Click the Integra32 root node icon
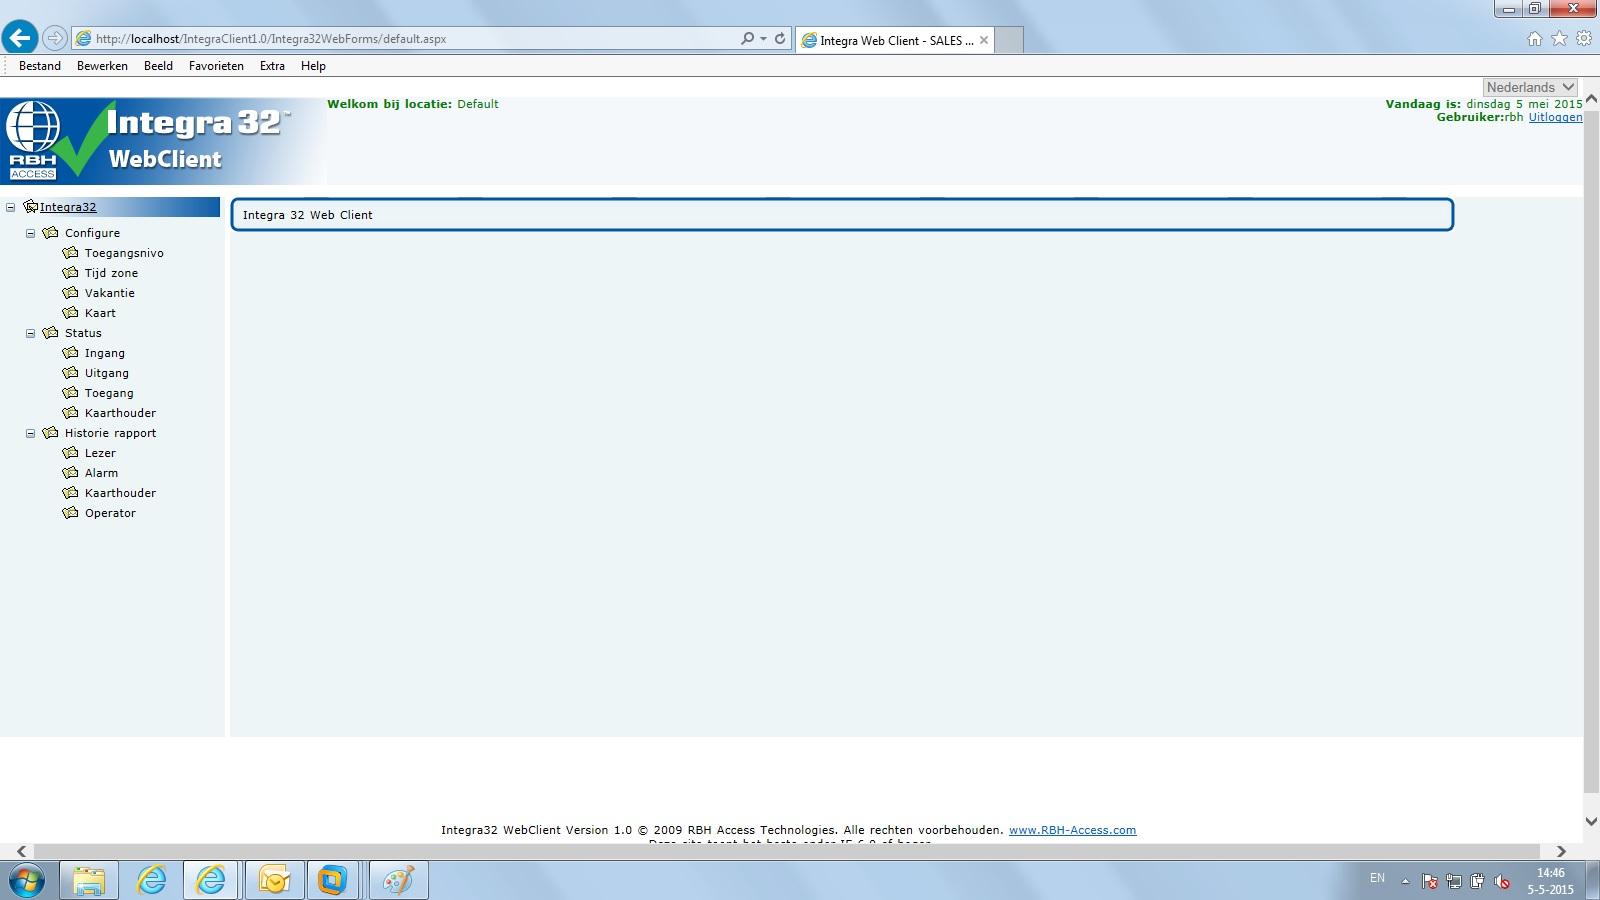Image resolution: width=1600 pixels, height=900 pixels. 30,207
